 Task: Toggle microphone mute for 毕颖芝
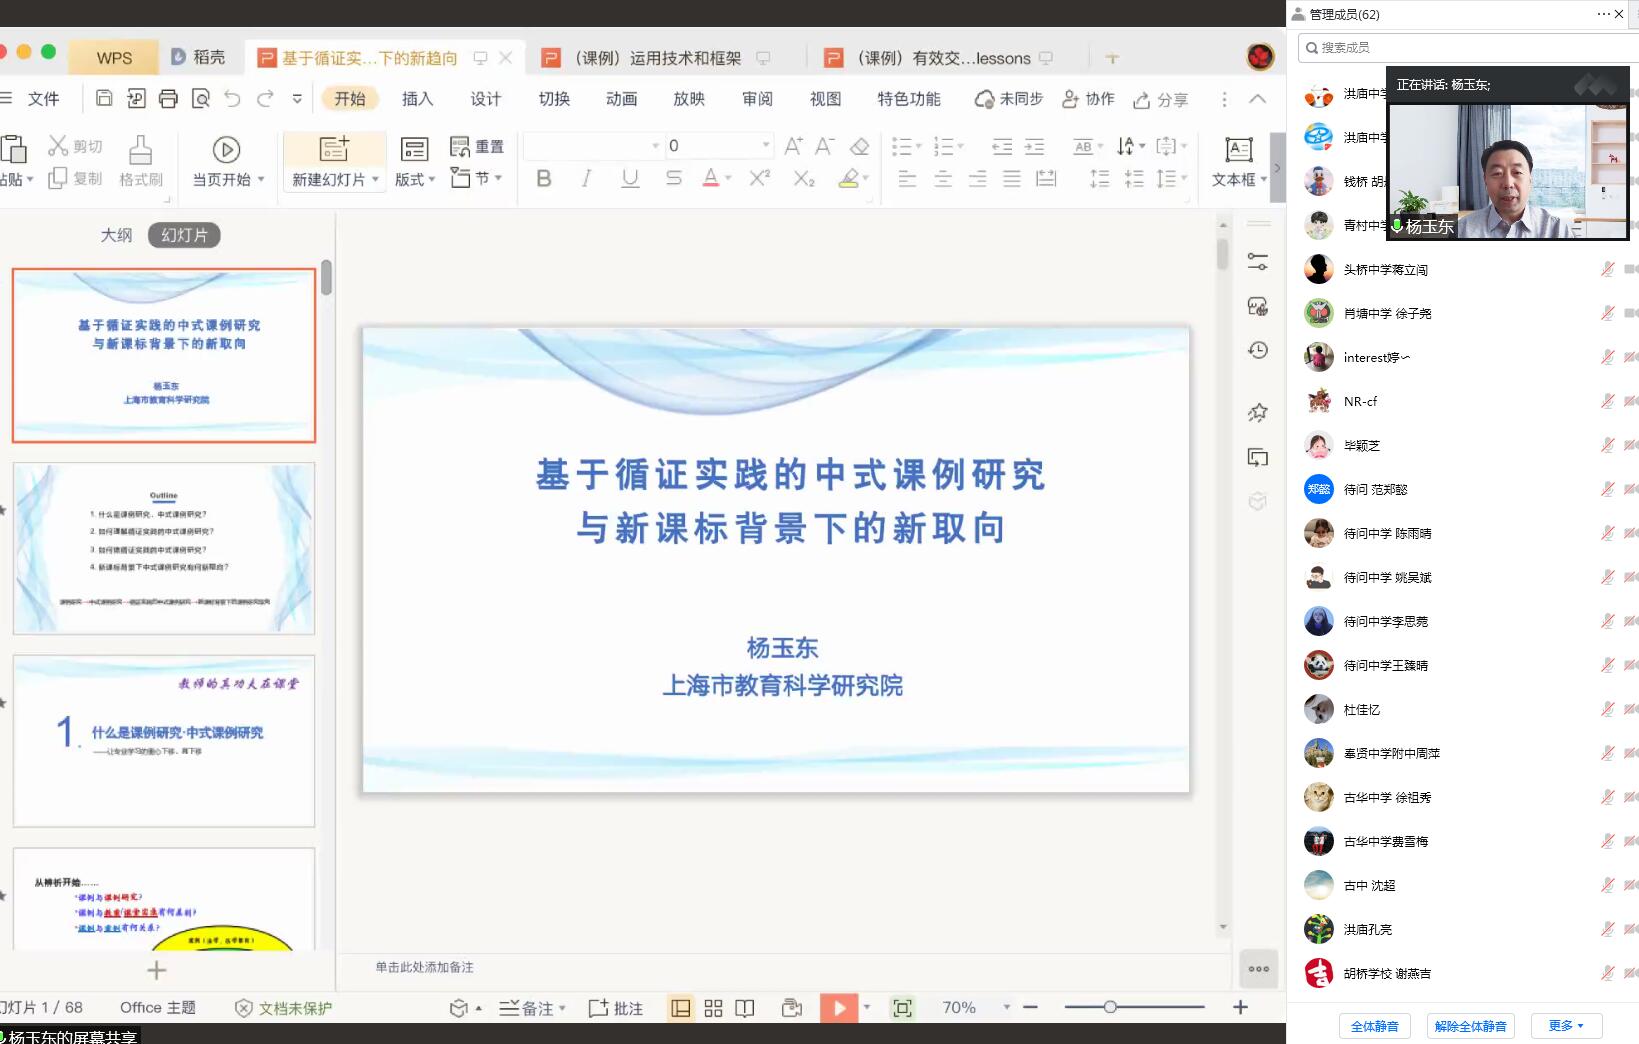tap(1607, 445)
